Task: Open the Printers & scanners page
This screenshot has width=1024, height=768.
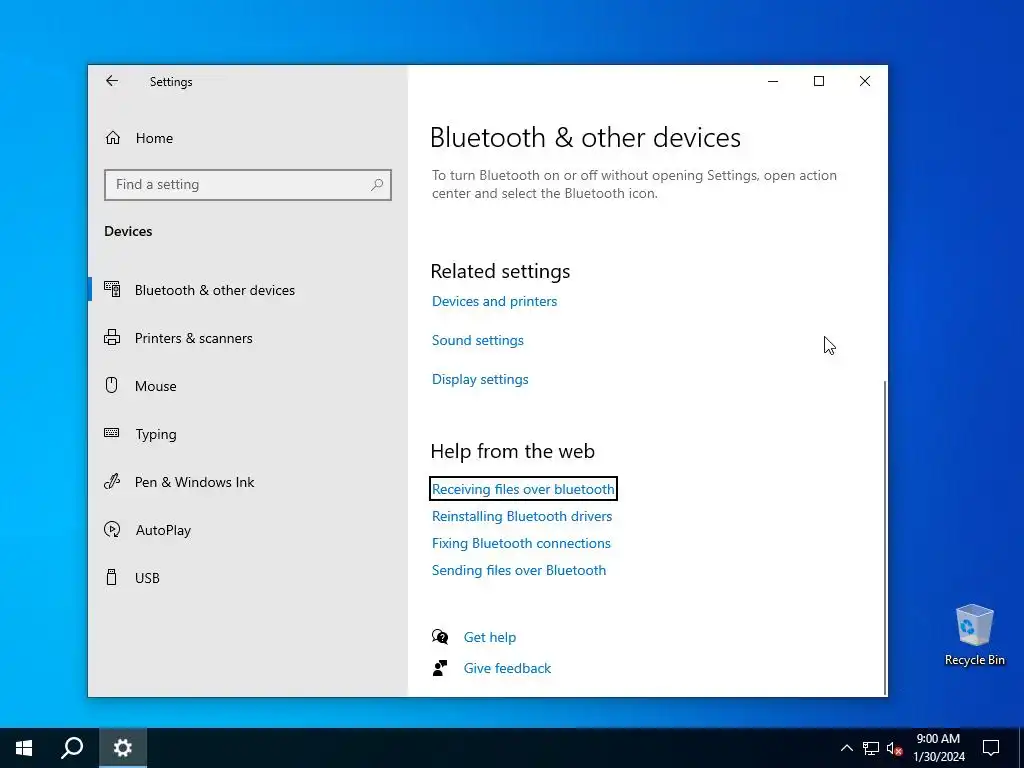Action: coord(193,338)
